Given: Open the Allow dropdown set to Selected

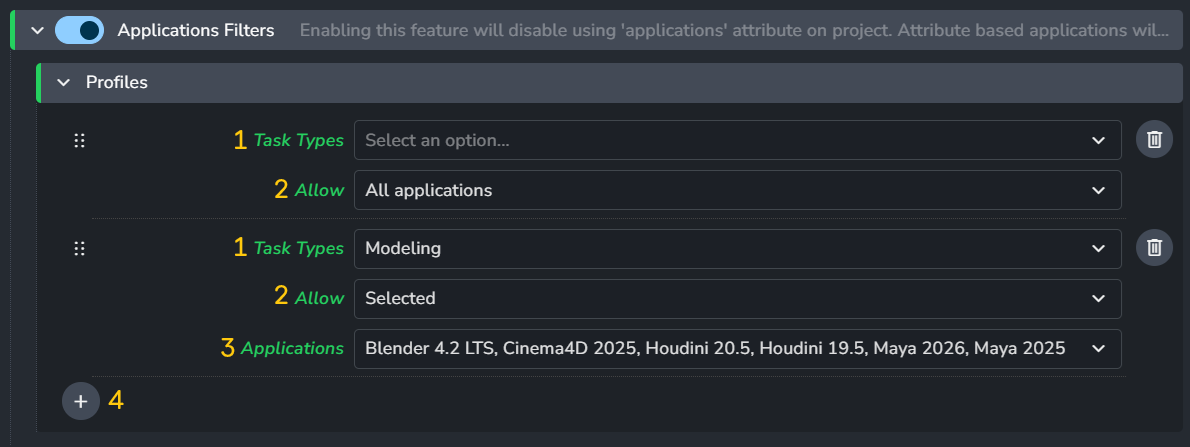Looking at the screenshot, I should [x=737, y=298].
